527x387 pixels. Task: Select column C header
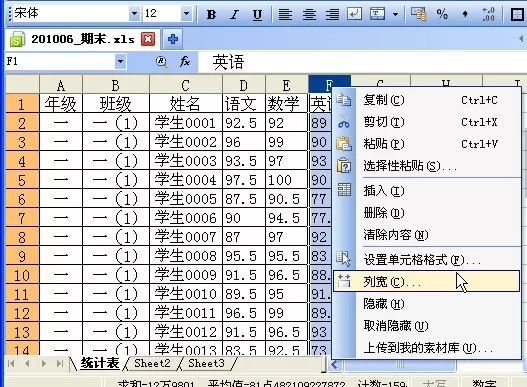186,85
